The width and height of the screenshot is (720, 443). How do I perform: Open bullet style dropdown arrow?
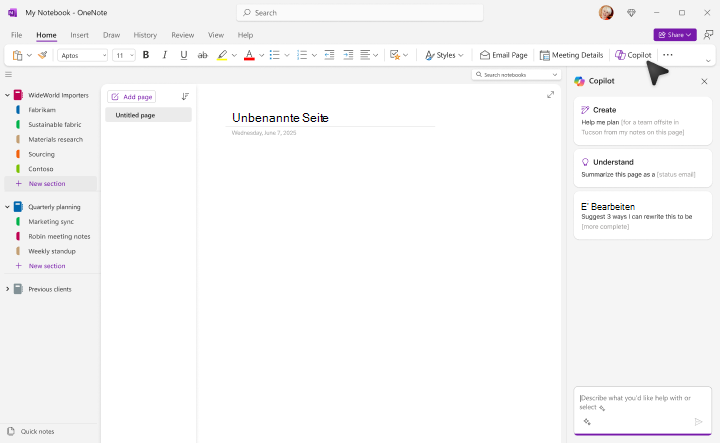pyautogui.click(x=287, y=56)
